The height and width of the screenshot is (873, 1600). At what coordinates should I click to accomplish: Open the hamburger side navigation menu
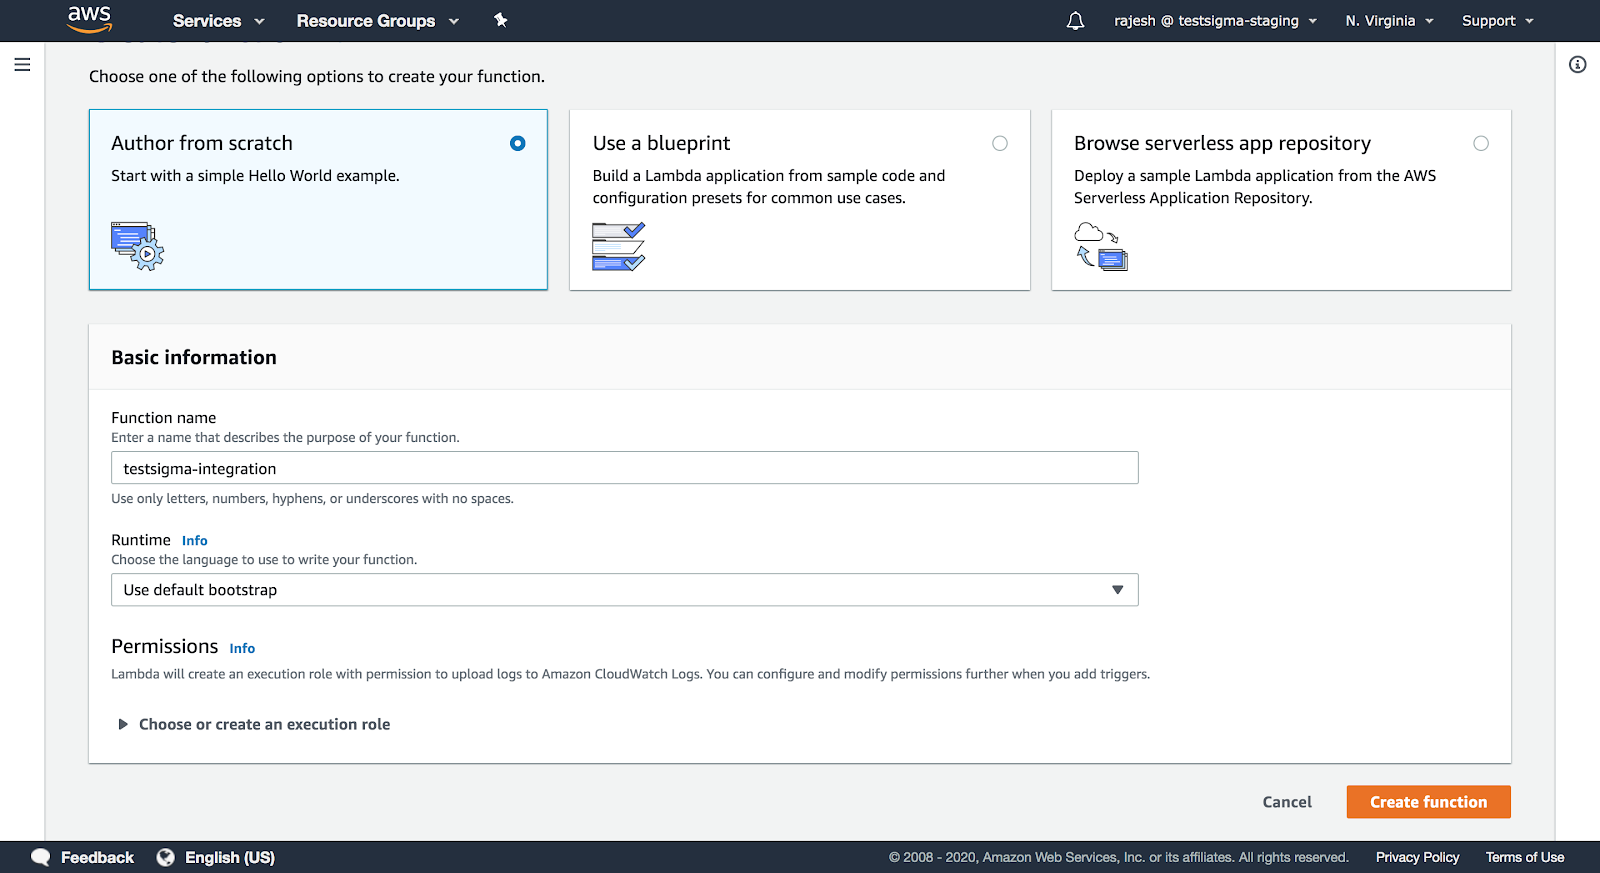pyautogui.click(x=22, y=65)
